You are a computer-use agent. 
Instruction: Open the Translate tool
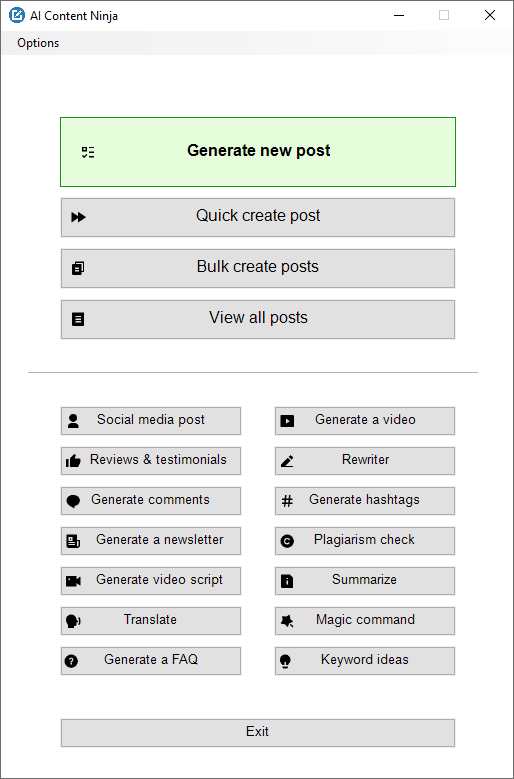[151, 621]
